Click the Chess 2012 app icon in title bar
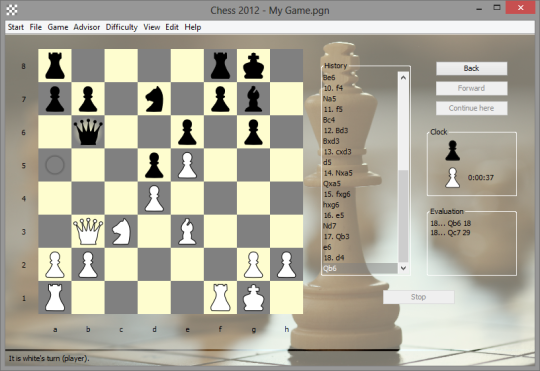This screenshot has width=540, height=371. pyautogui.click(x=12, y=10)
